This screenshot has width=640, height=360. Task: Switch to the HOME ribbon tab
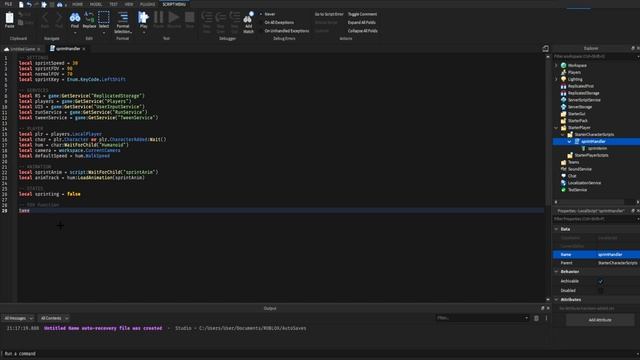(77, 4)
